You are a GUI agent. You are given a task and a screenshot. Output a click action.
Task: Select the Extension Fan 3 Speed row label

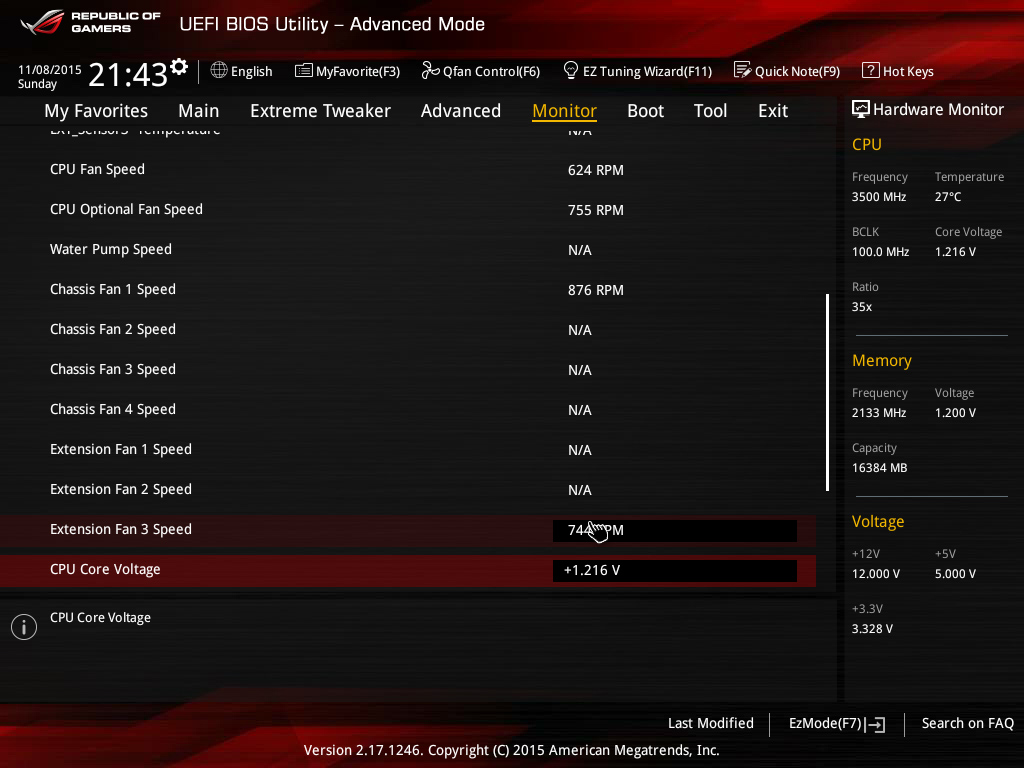[121, 529]
